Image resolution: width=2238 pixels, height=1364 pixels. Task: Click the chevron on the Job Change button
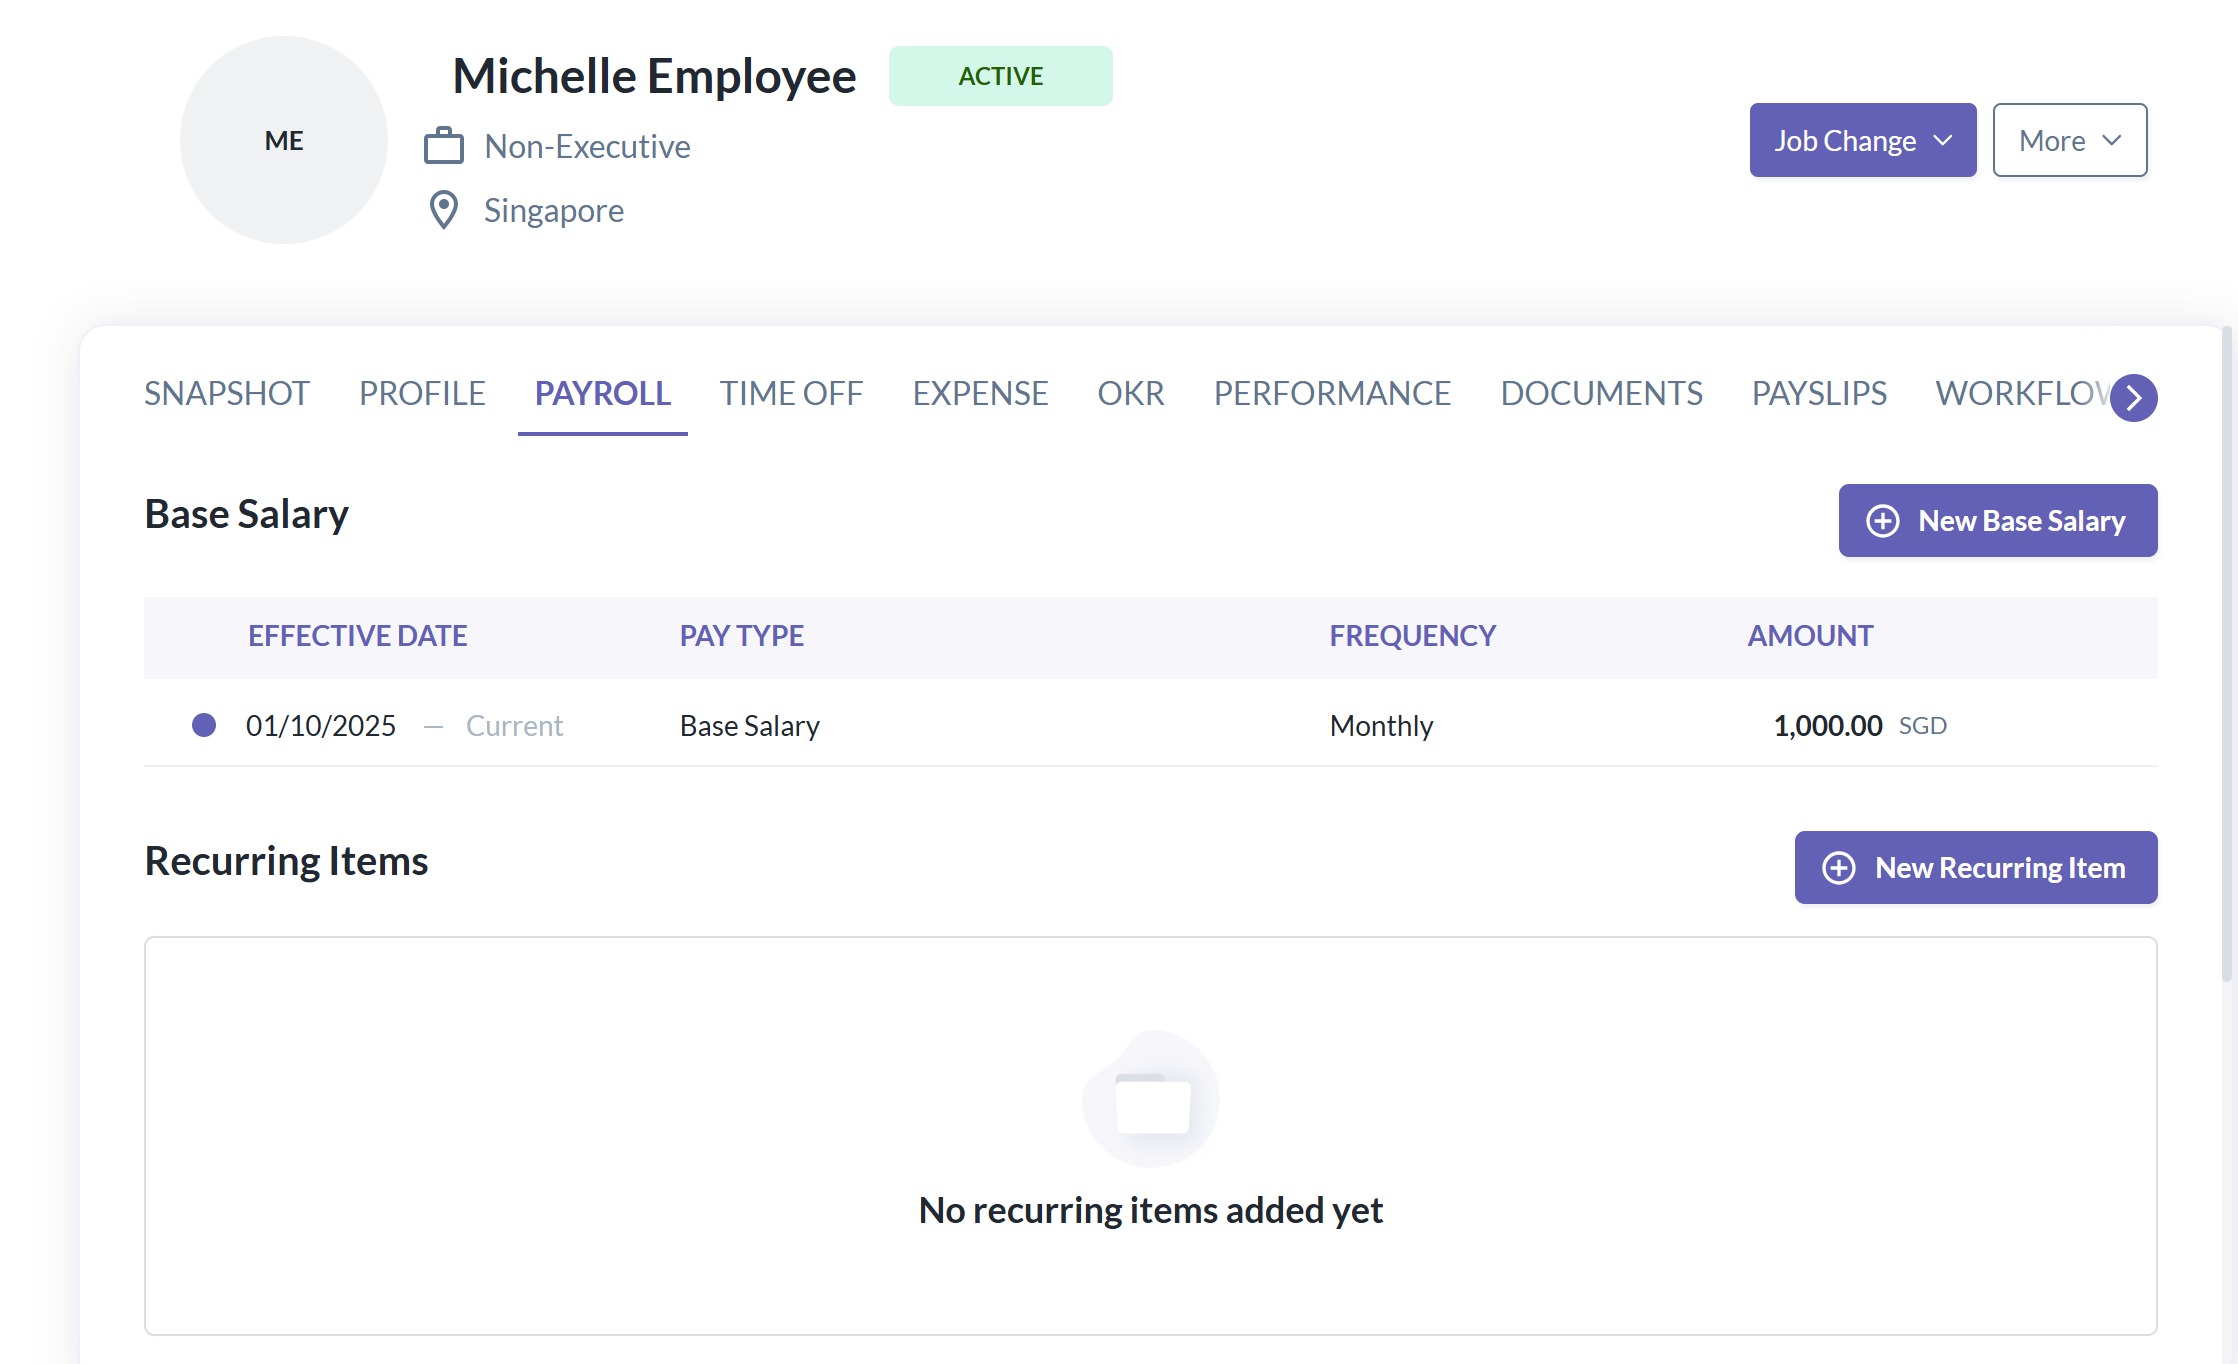click(x=1943, y=140)
